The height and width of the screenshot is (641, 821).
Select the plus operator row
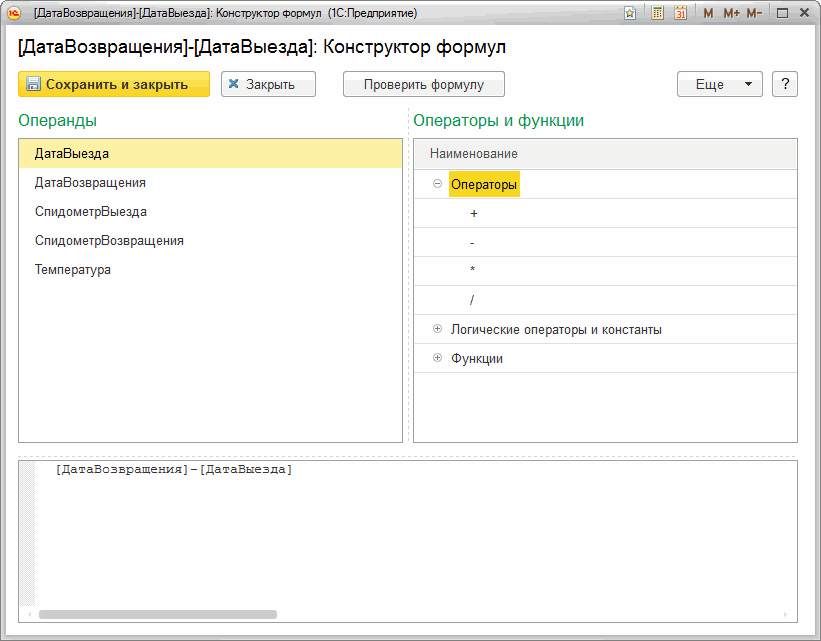click(605, 213)
